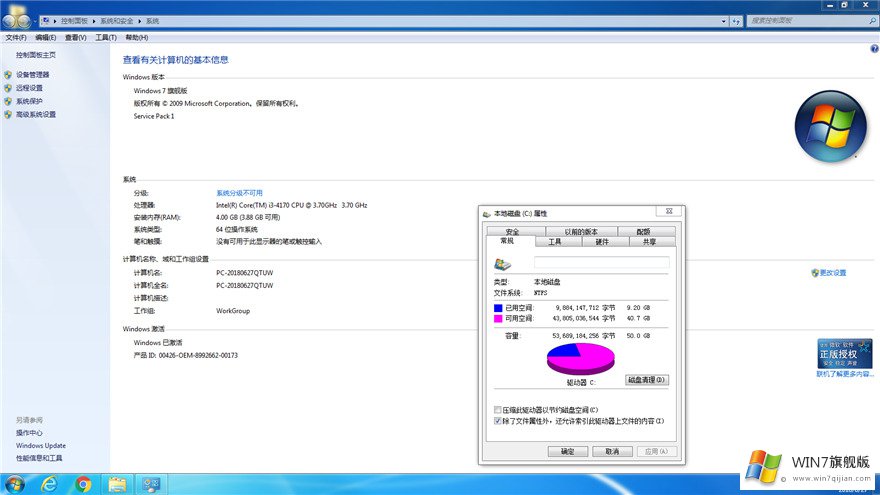Open the Windows Start menu orb
The height and width of the screenshot is (495, 880).
(x=15, y=484)
